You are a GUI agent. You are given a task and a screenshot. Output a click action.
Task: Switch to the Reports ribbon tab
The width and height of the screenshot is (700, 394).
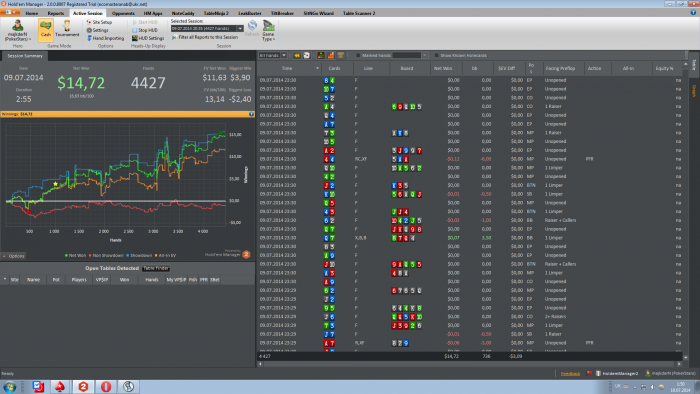(x=56, y=13)
